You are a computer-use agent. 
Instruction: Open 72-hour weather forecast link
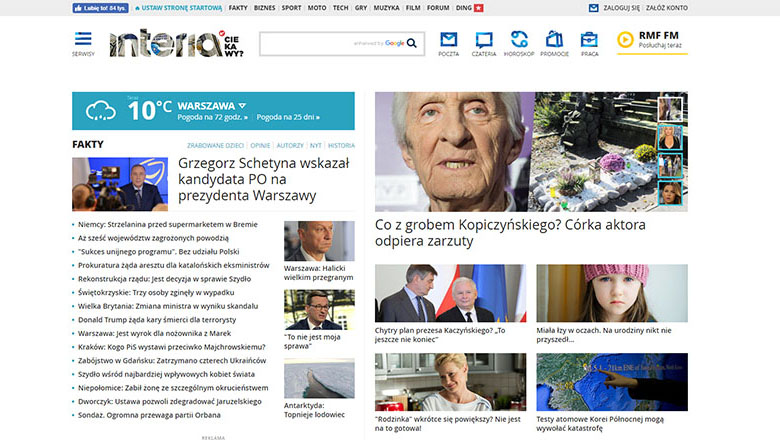tap(212, 118)
